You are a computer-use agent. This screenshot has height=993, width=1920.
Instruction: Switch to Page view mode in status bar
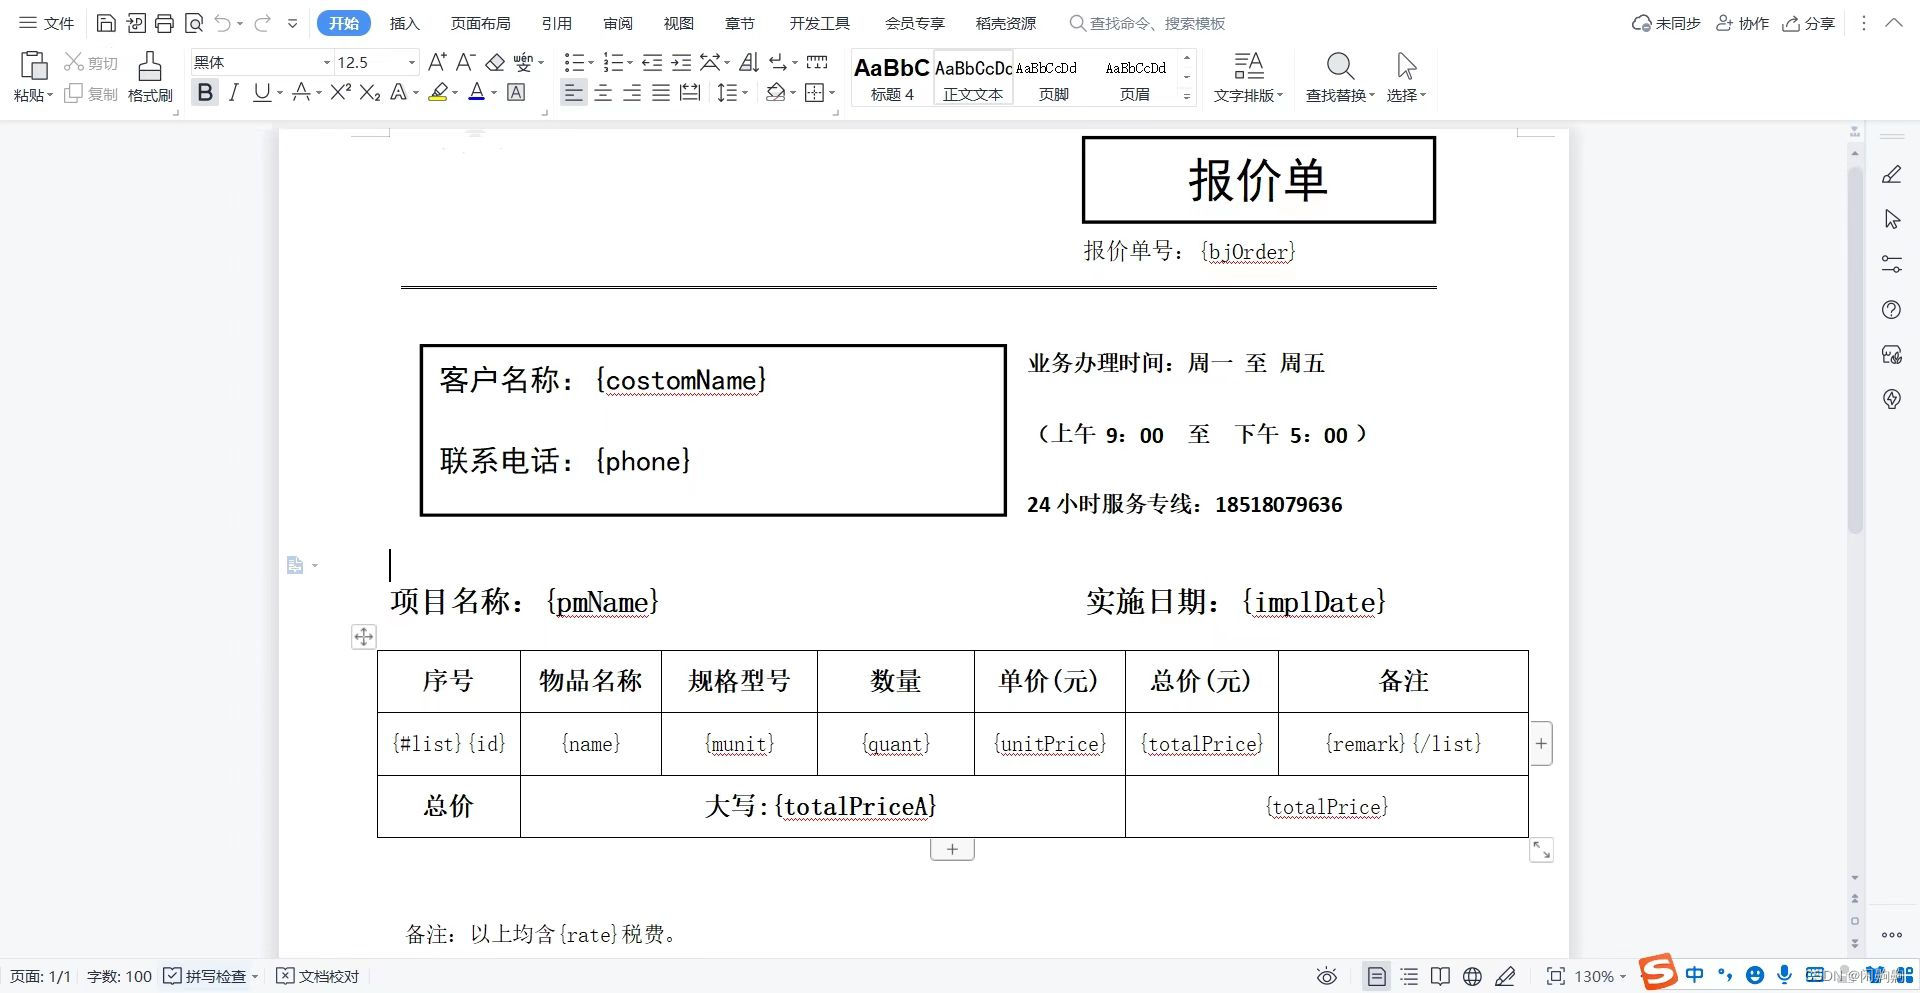1377,976
